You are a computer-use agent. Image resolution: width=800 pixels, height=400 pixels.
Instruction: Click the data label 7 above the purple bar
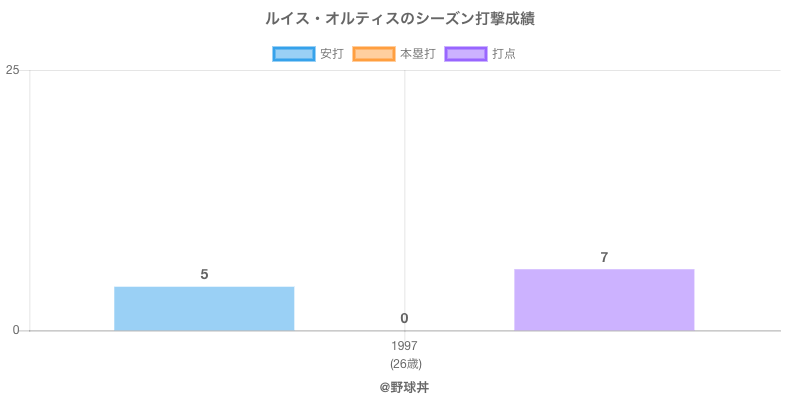(604, 257)
